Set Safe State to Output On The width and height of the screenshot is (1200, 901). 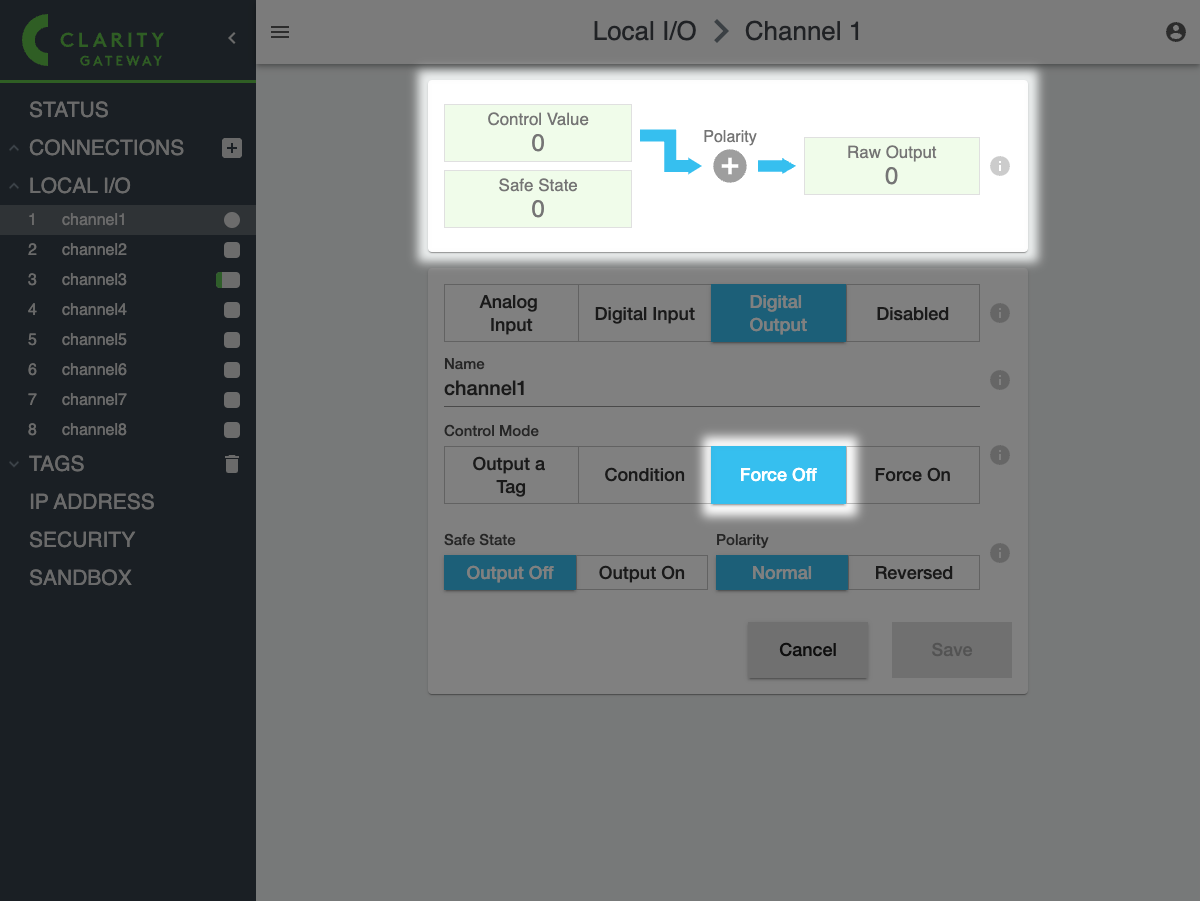[x=642, y=573]
